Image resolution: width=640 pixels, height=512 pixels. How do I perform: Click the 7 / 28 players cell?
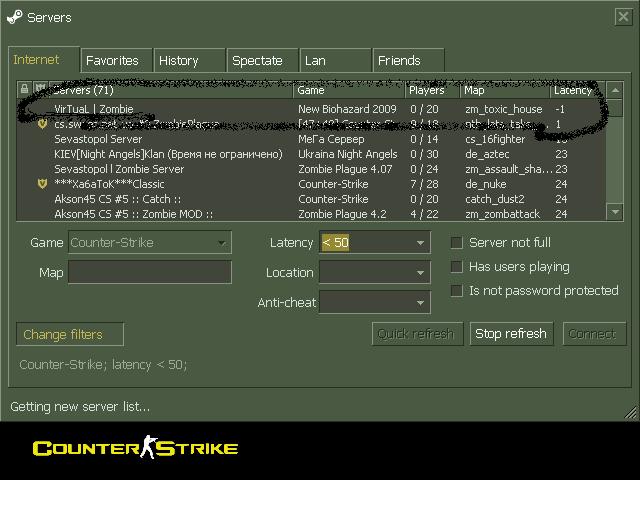(424, 184)
